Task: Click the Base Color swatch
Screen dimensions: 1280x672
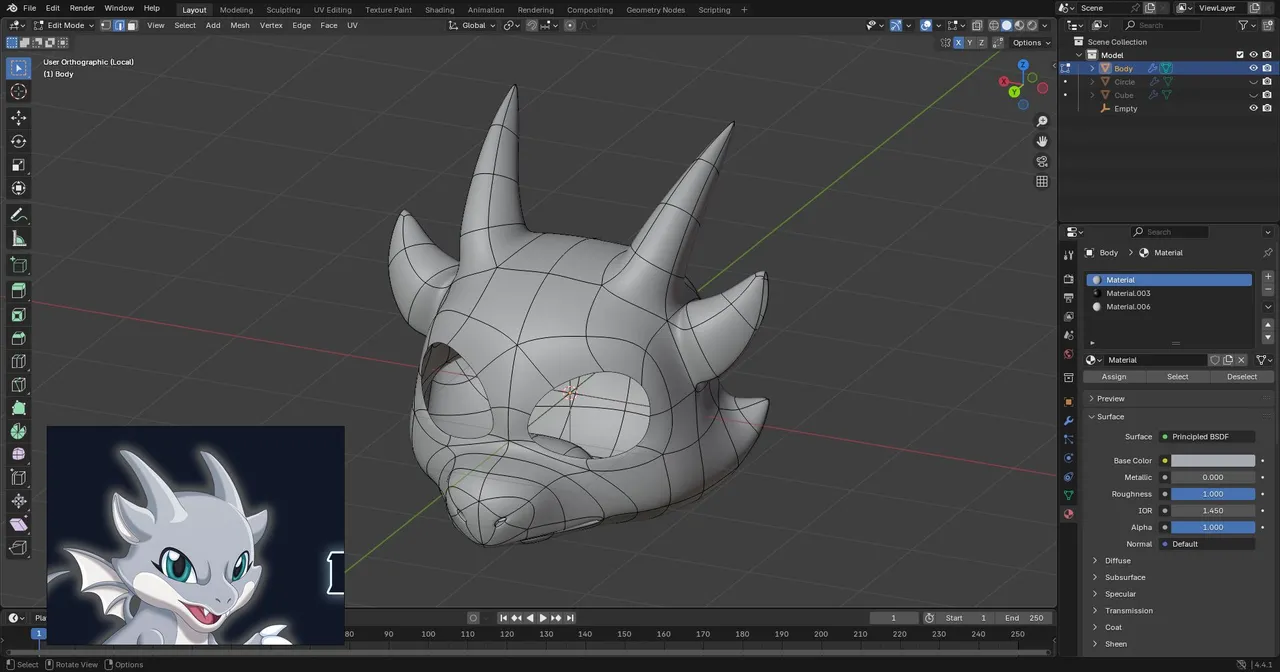Action: click(x=1213, y=461)
